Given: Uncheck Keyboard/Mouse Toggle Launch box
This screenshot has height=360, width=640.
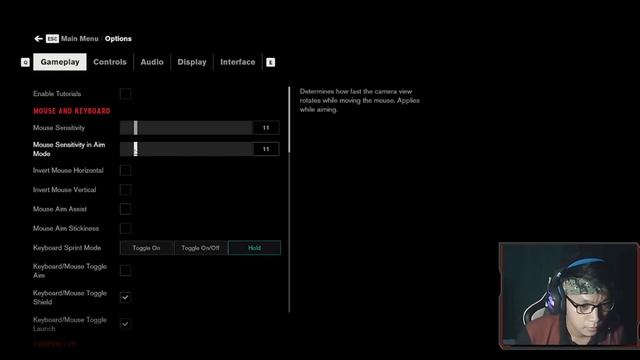Looking at the screenshot, I should [126, 324].
